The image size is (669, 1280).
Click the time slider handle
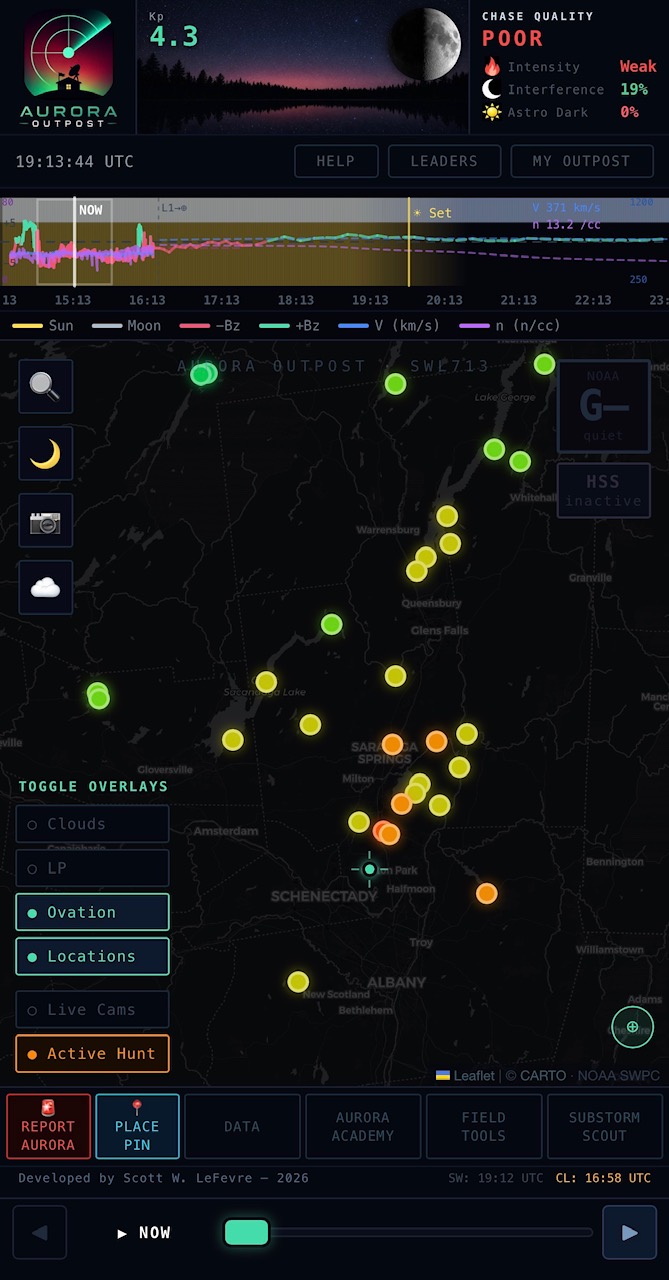point(246,1232)
